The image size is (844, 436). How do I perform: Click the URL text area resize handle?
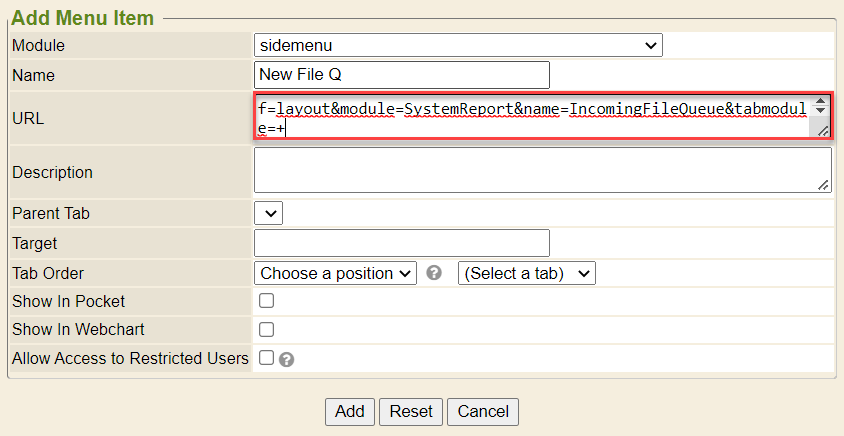coord(822,131)
